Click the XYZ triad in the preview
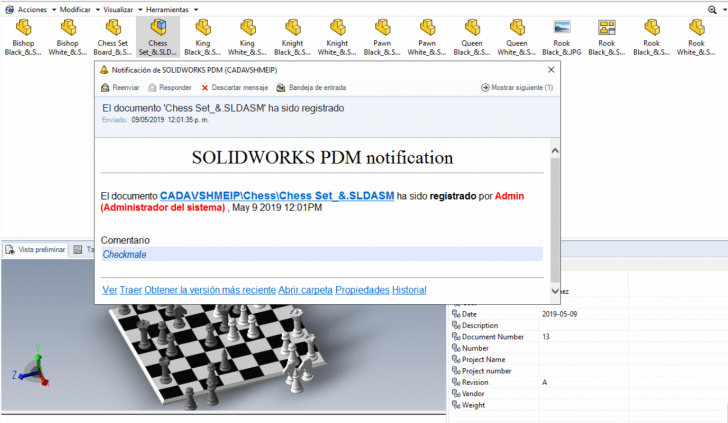This screenshot has height=423, width=728. [32, 366]
